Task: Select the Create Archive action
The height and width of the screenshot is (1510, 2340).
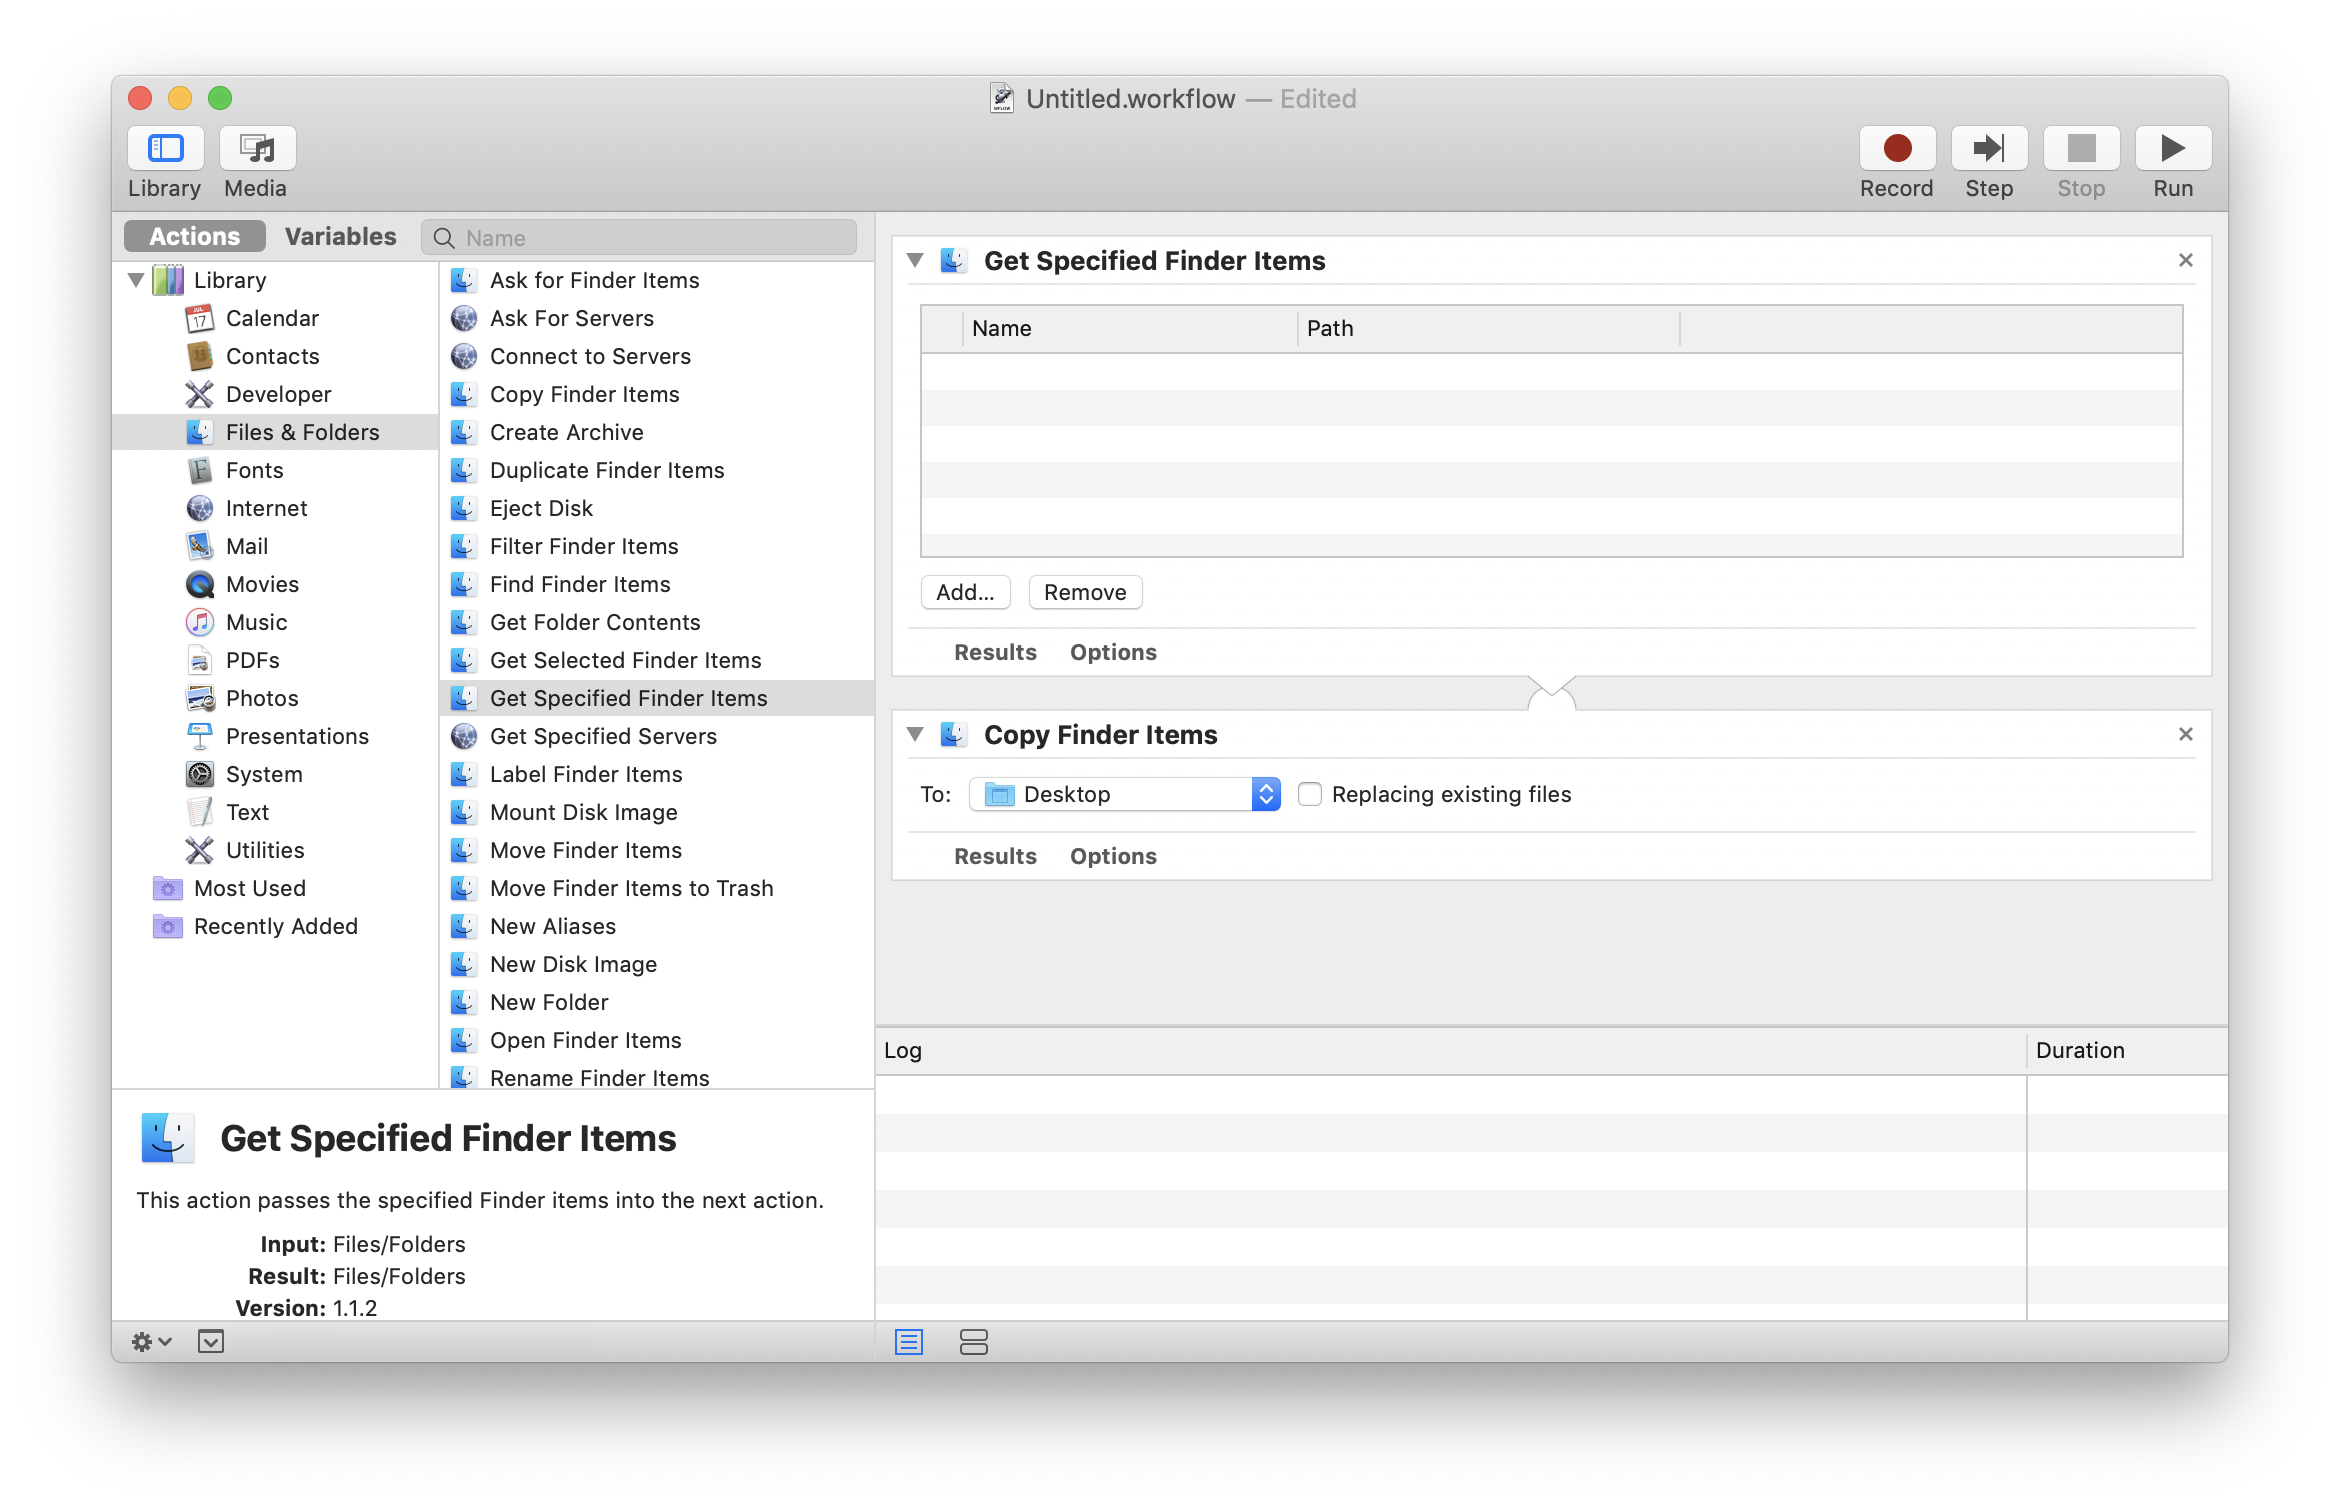Action: click(657, 432)
